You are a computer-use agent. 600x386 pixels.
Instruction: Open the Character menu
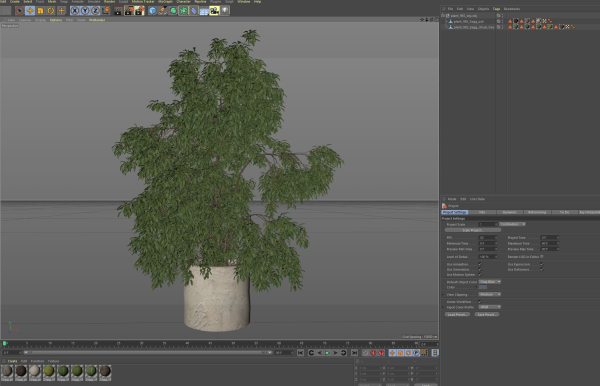(183, 2)
